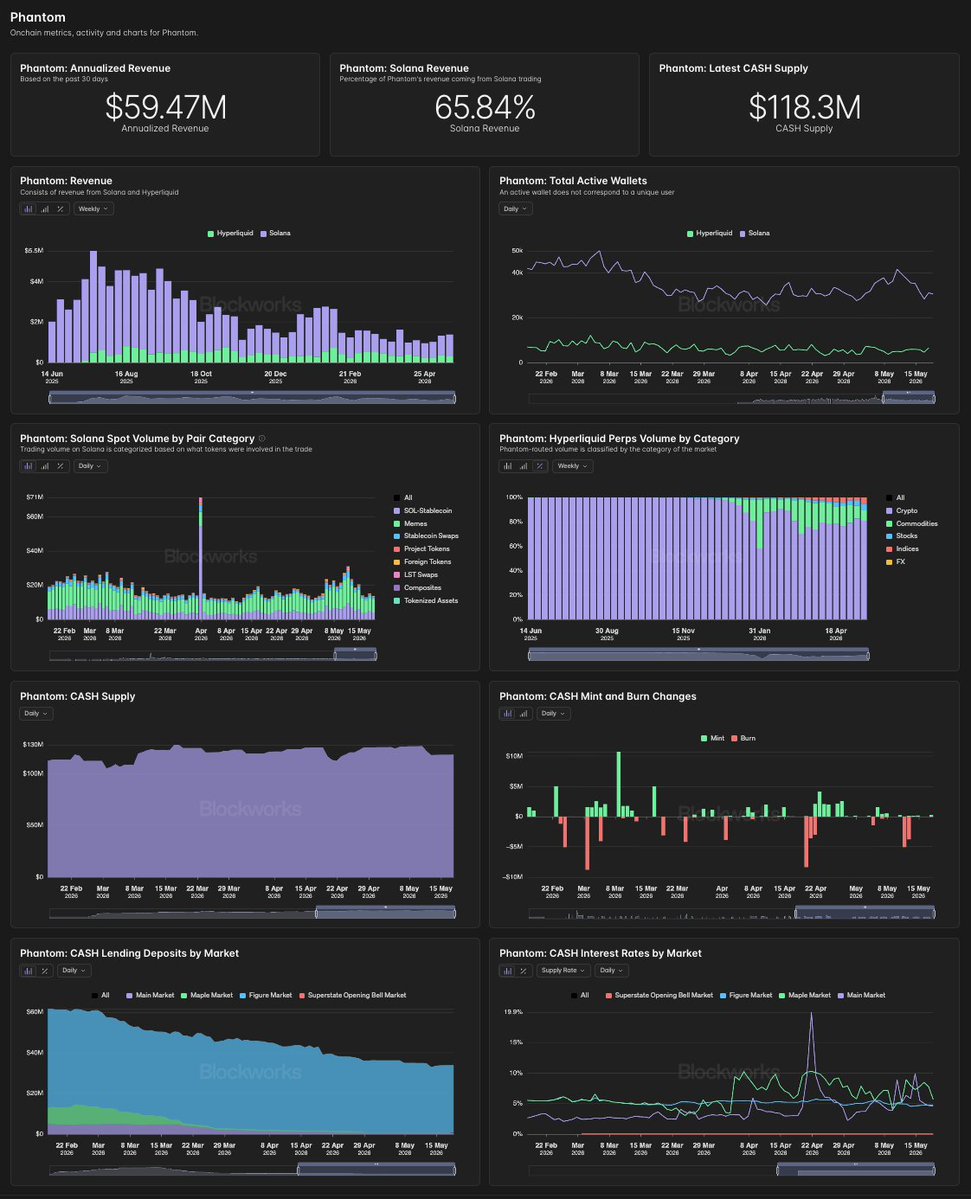Switch Phantom: Revenue chart to percentage view

click(x=60, y=209)
